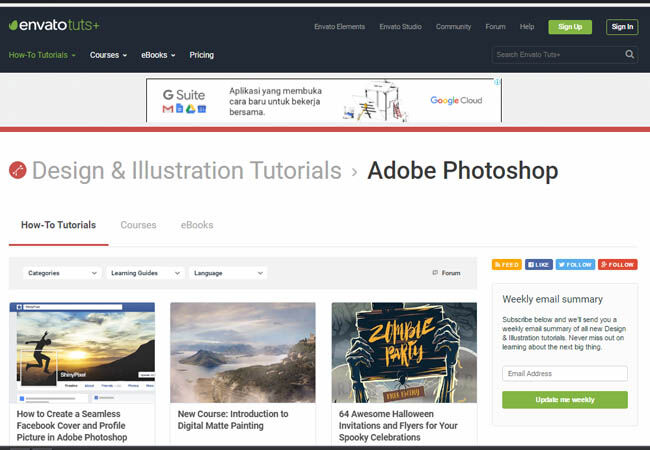Click the Adobe Photoshop heading text
This screenshot has width=650, height=450.
click(x=463, y=170)
